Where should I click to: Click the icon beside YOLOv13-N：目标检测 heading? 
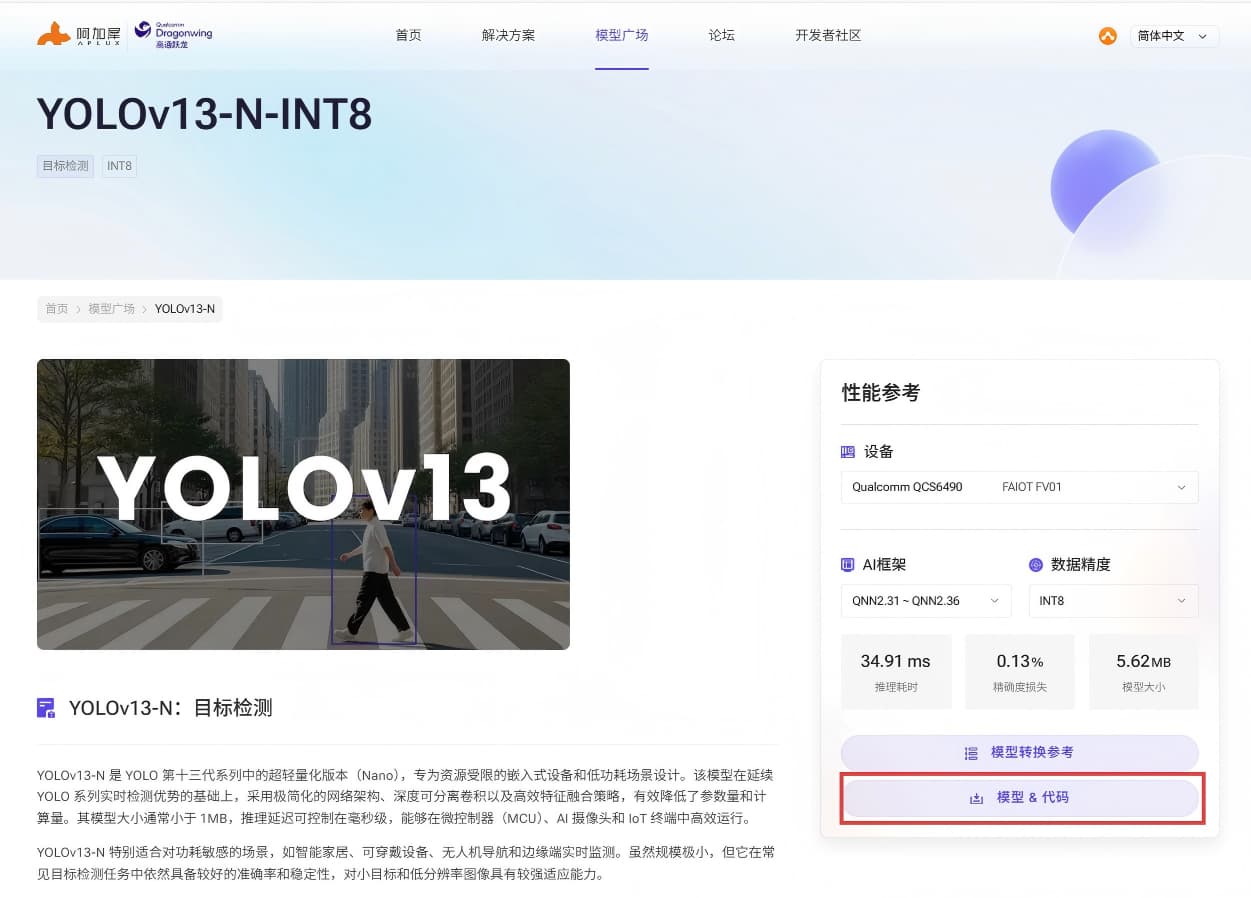pyautogui.click(x=46, y=709)
